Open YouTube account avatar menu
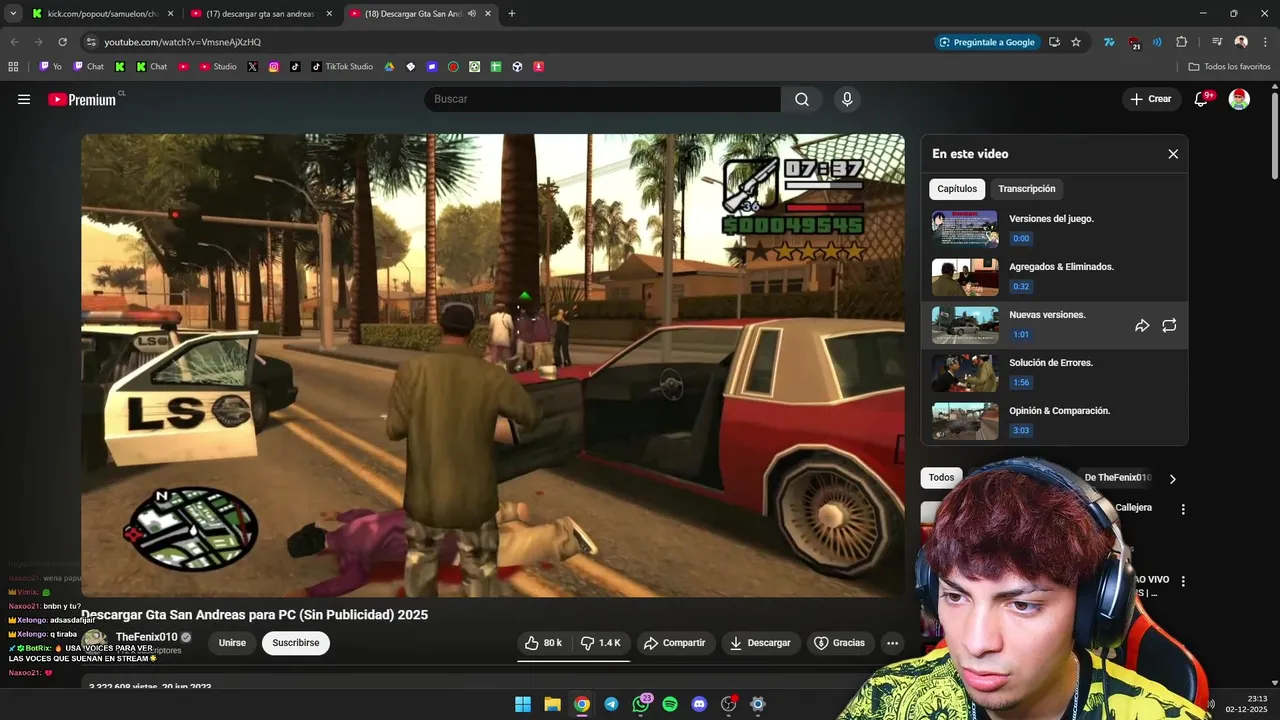 (x=1239, y=99)
